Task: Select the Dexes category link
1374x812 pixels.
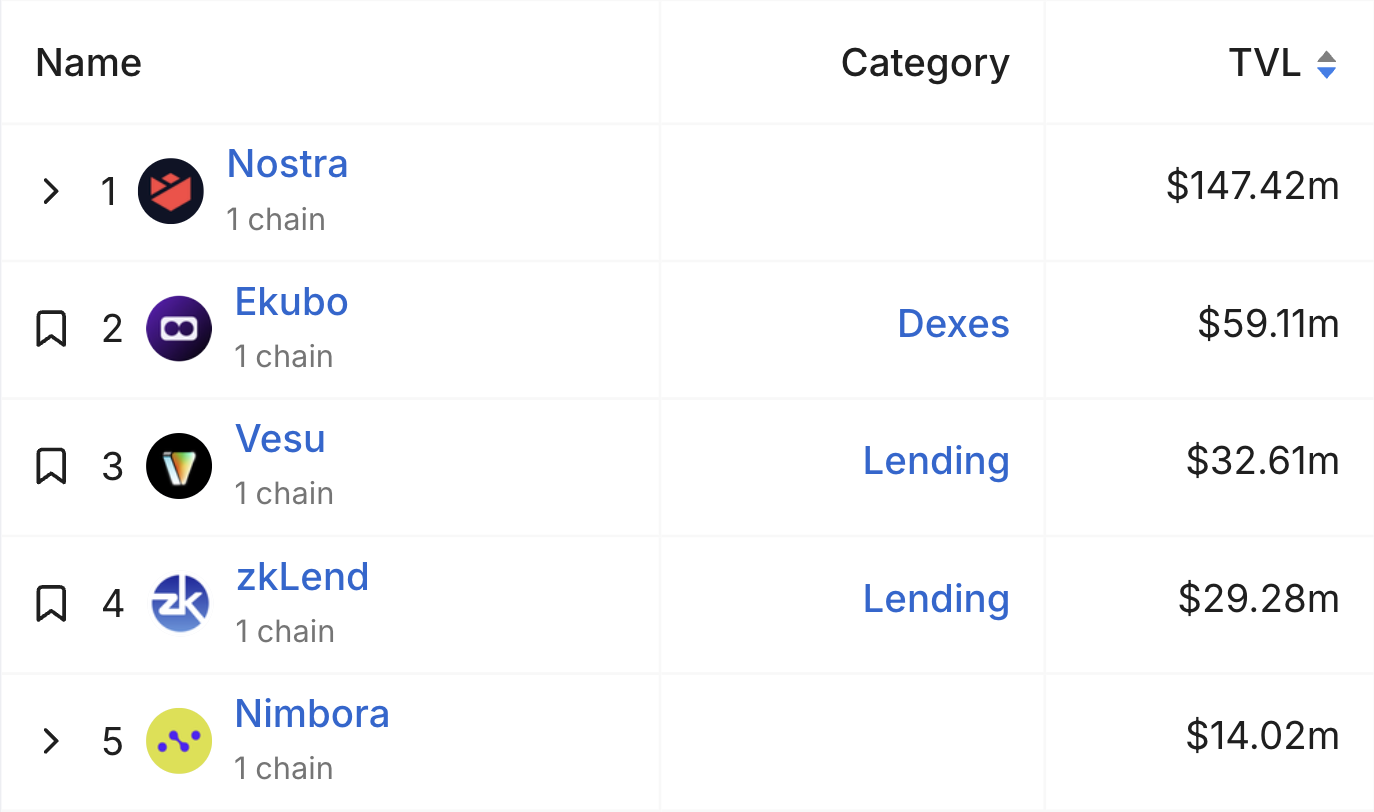Action: click(x=953, y=324)
